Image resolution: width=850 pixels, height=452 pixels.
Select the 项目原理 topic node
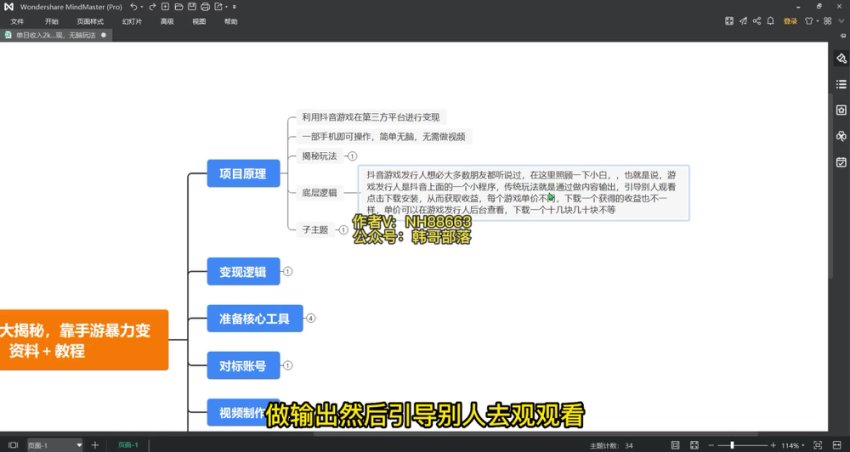242,174
